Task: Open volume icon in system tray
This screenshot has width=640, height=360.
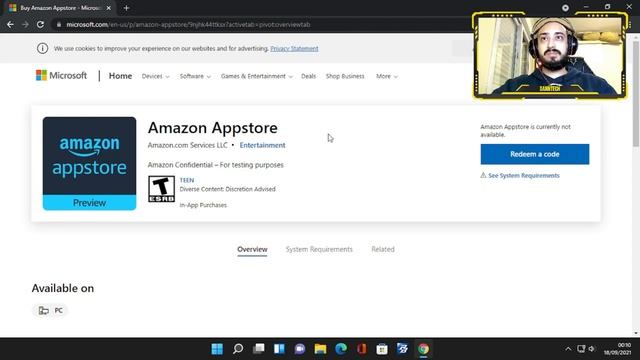Action: [x=591, y=349]
